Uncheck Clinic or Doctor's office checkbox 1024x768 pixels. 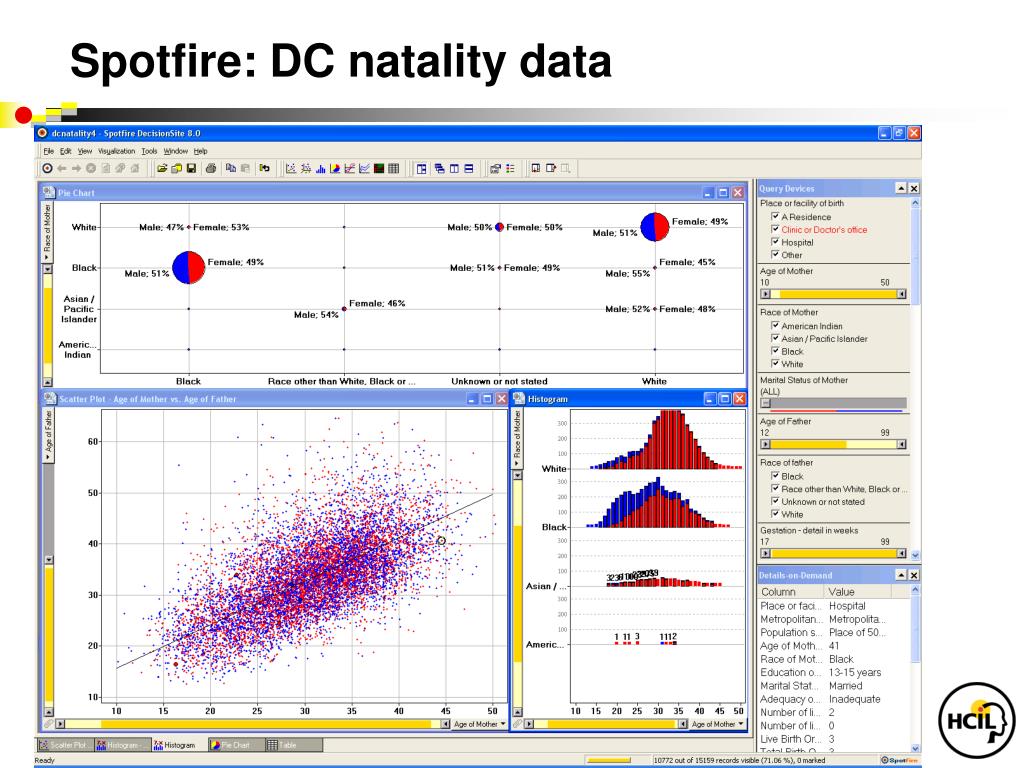(x=775, y=229)
